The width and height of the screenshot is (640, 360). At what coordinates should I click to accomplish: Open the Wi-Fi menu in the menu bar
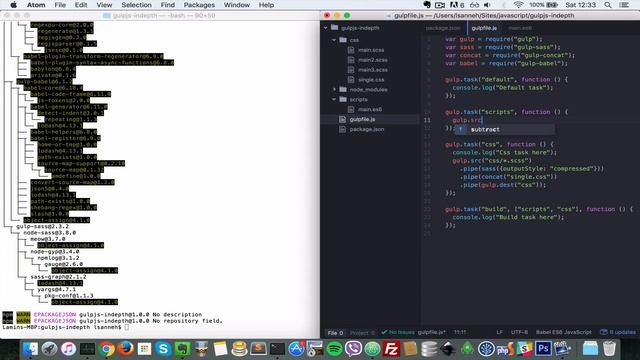518,5
